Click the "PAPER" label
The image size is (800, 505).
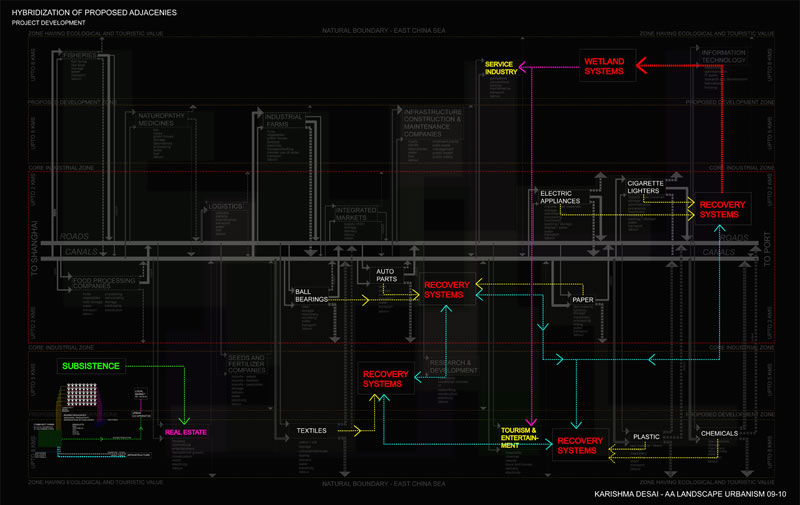(583, 300)
